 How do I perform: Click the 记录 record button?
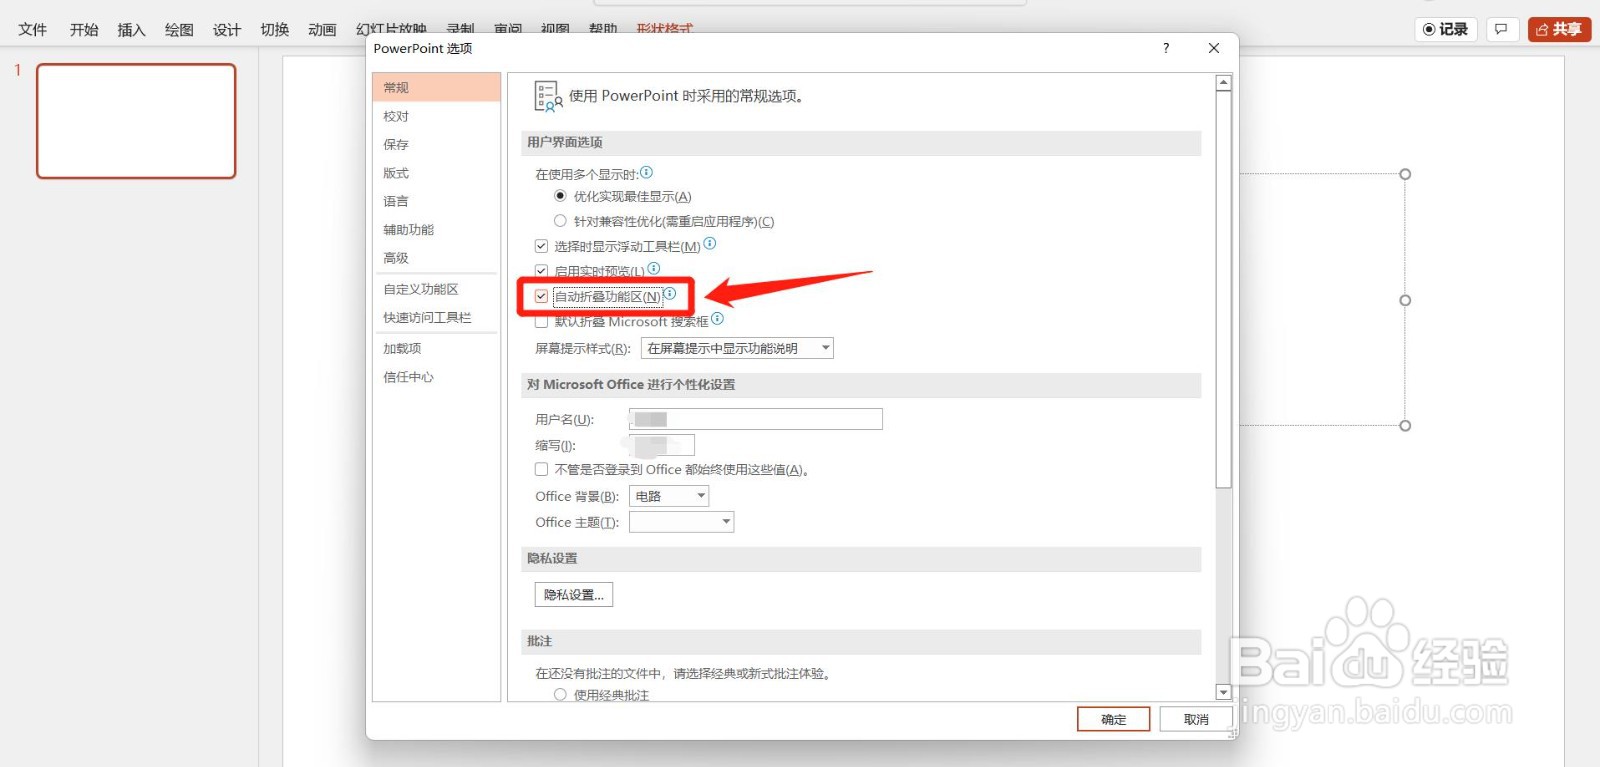(1446, 29)
